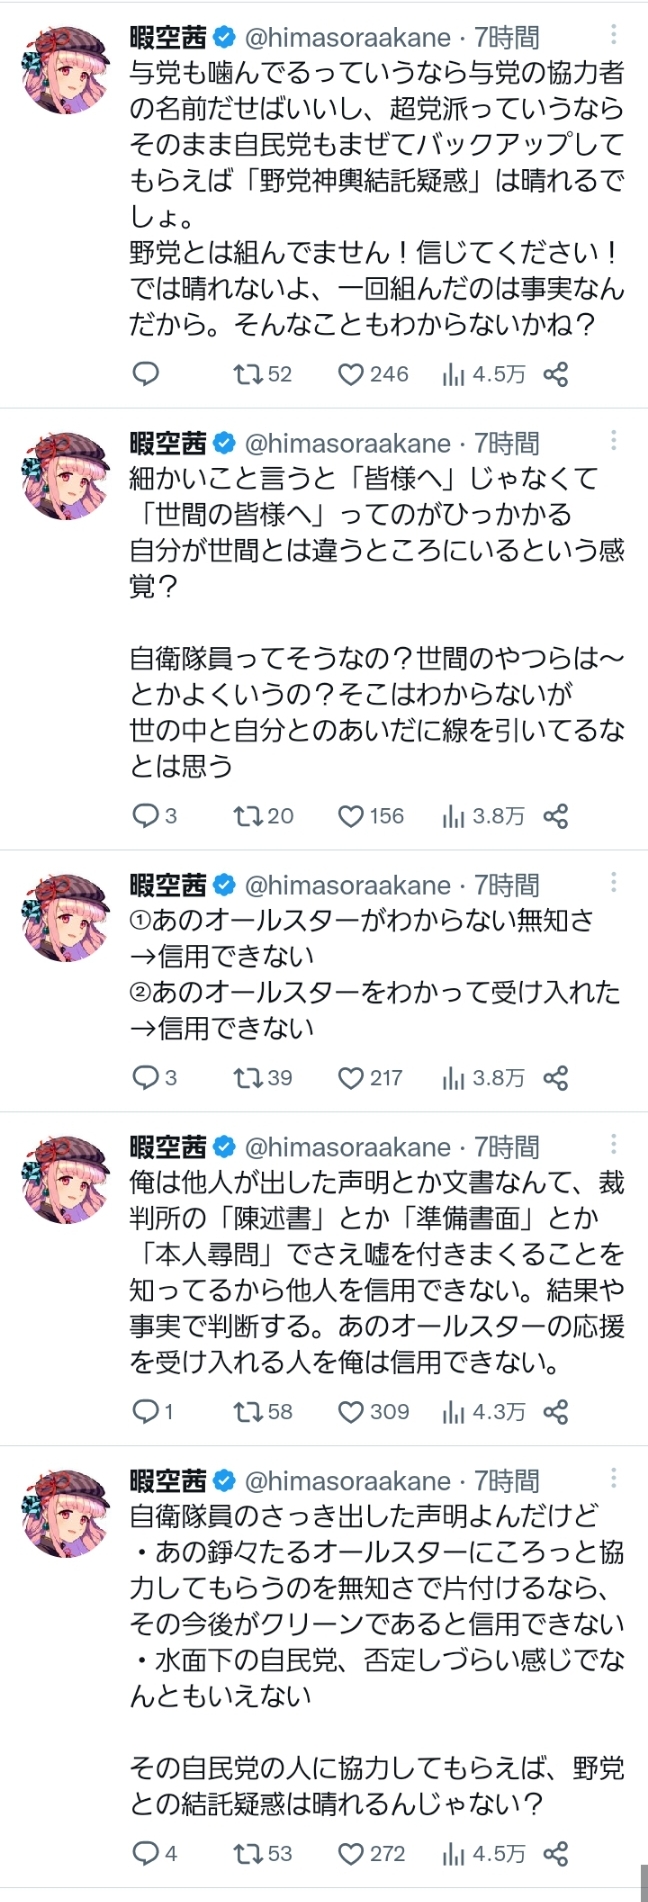Open more options on the 世間の皆様へ tweet
648x1902 pixels.
(x=613, y=441)
